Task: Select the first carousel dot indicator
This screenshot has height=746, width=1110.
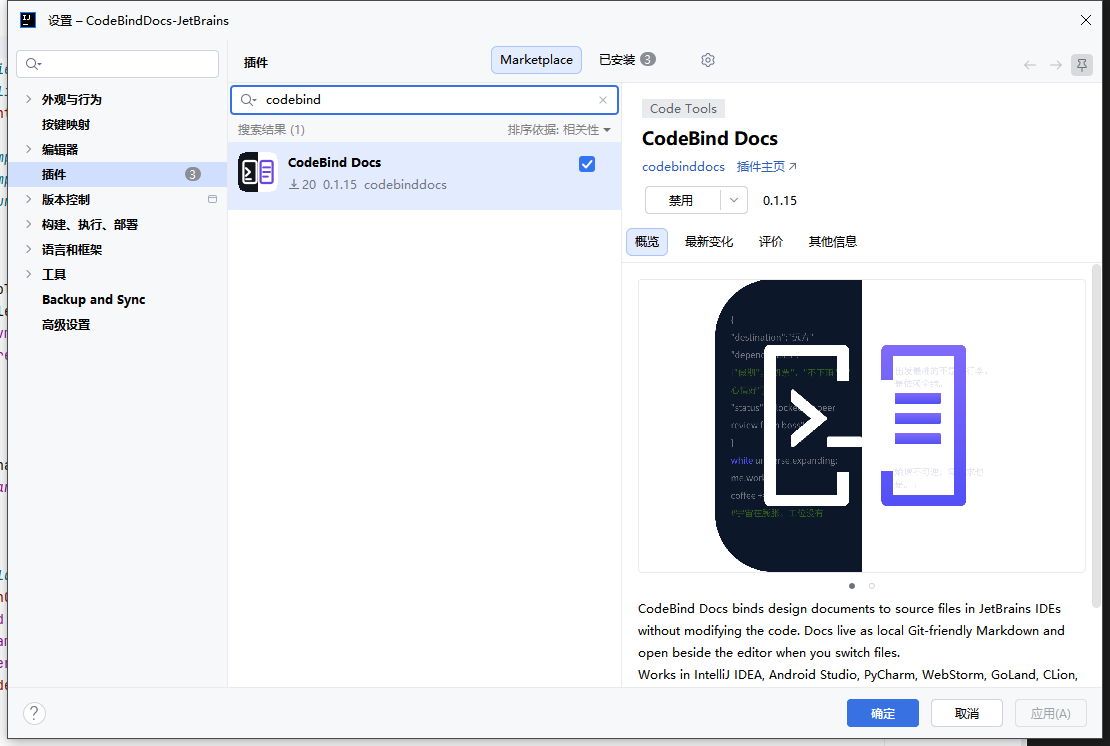Action: pyautogui.click(x=852, y=586)
